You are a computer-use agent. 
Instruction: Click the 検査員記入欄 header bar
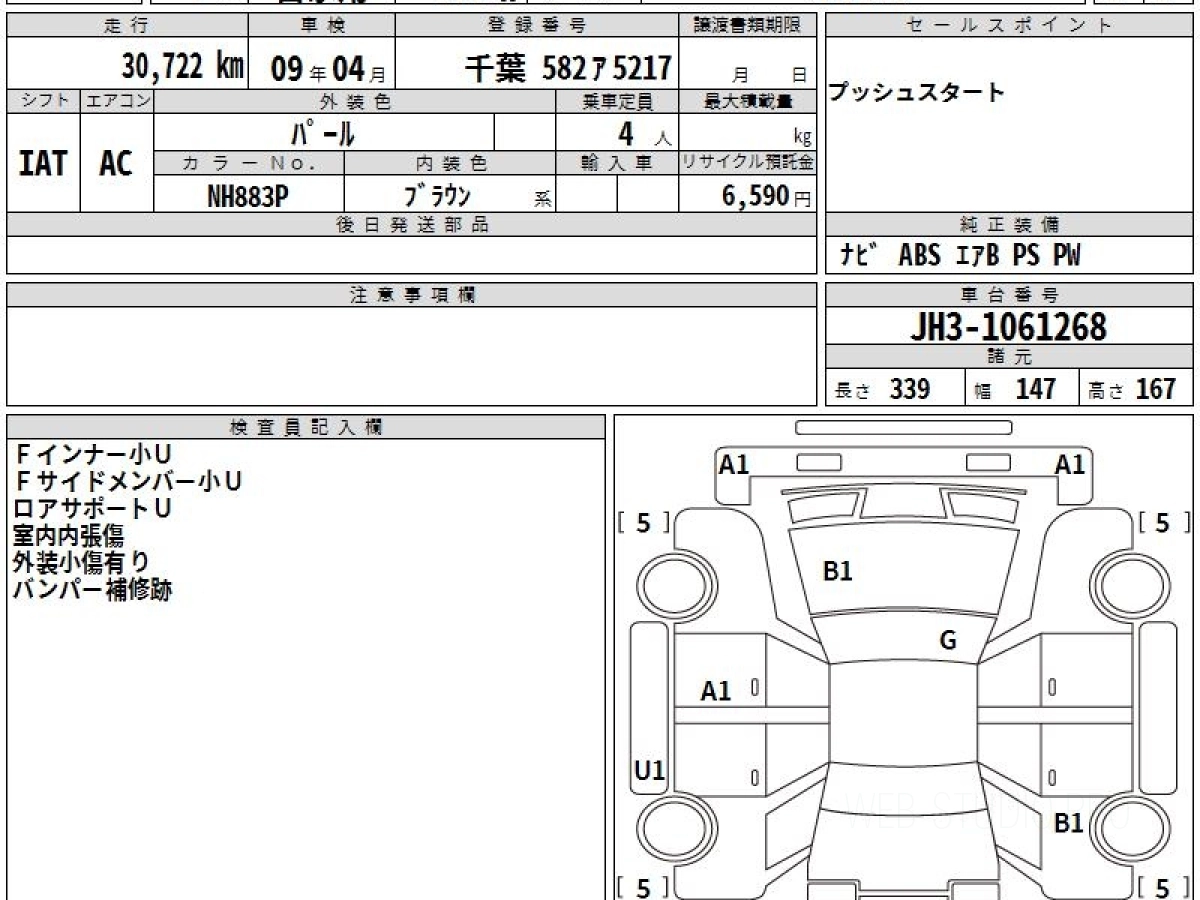[x=306, y=426]
